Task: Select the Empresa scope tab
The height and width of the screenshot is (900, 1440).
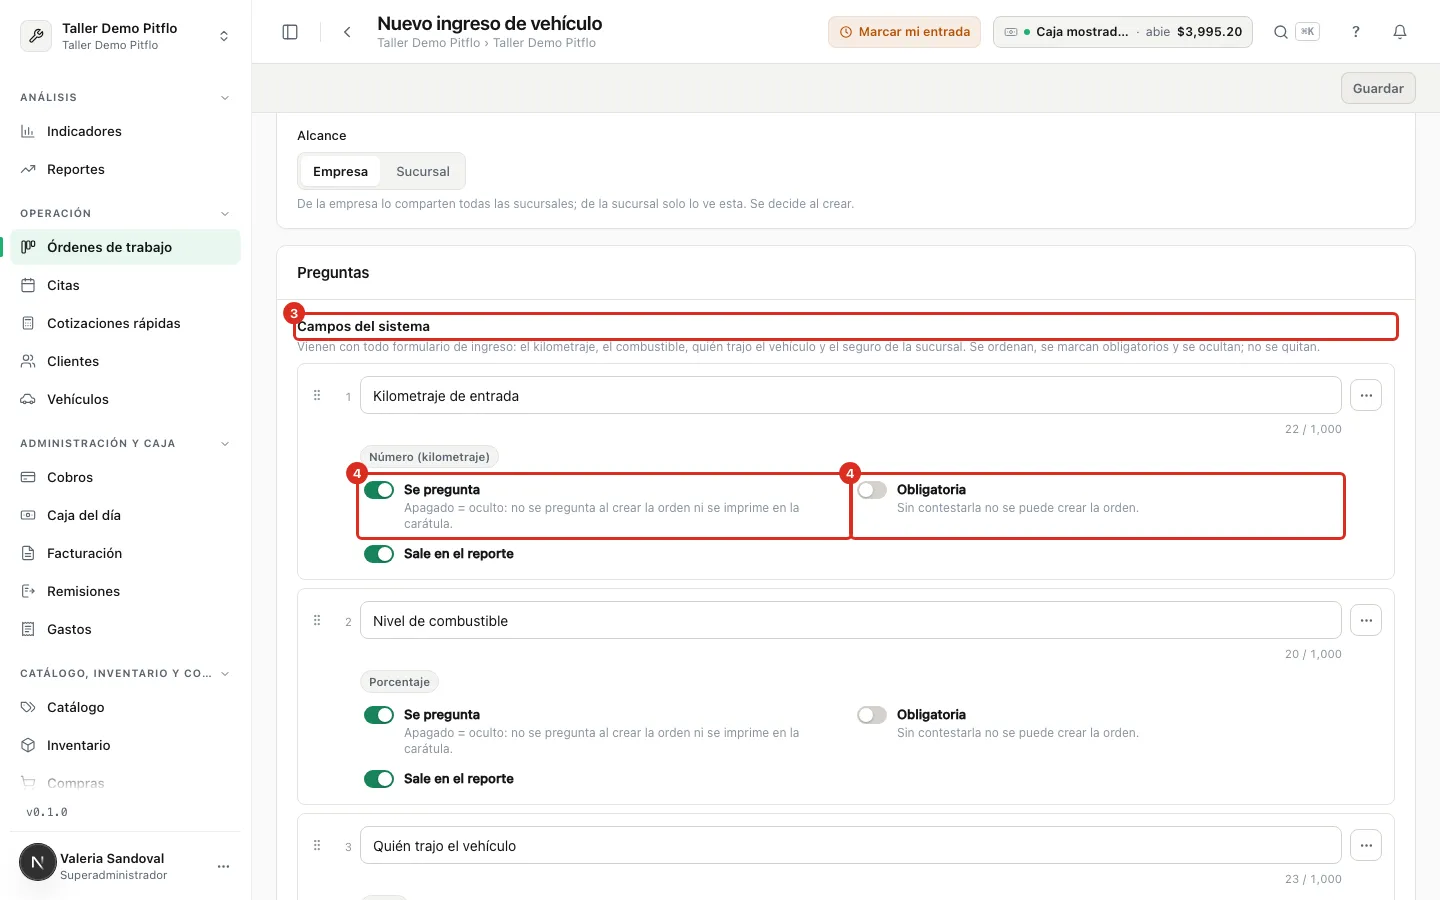Action: (340, 171)
